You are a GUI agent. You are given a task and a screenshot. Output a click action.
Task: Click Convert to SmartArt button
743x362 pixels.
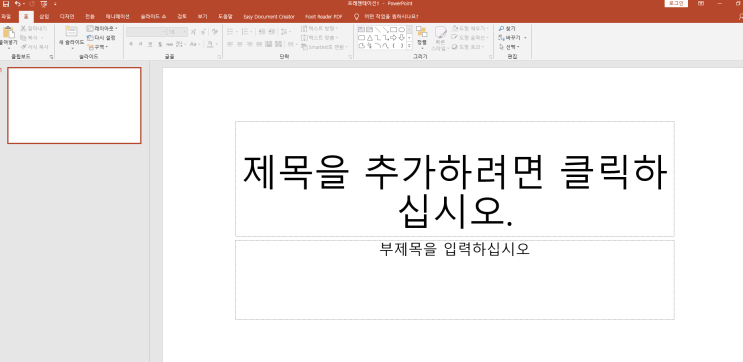coord(325,47)
